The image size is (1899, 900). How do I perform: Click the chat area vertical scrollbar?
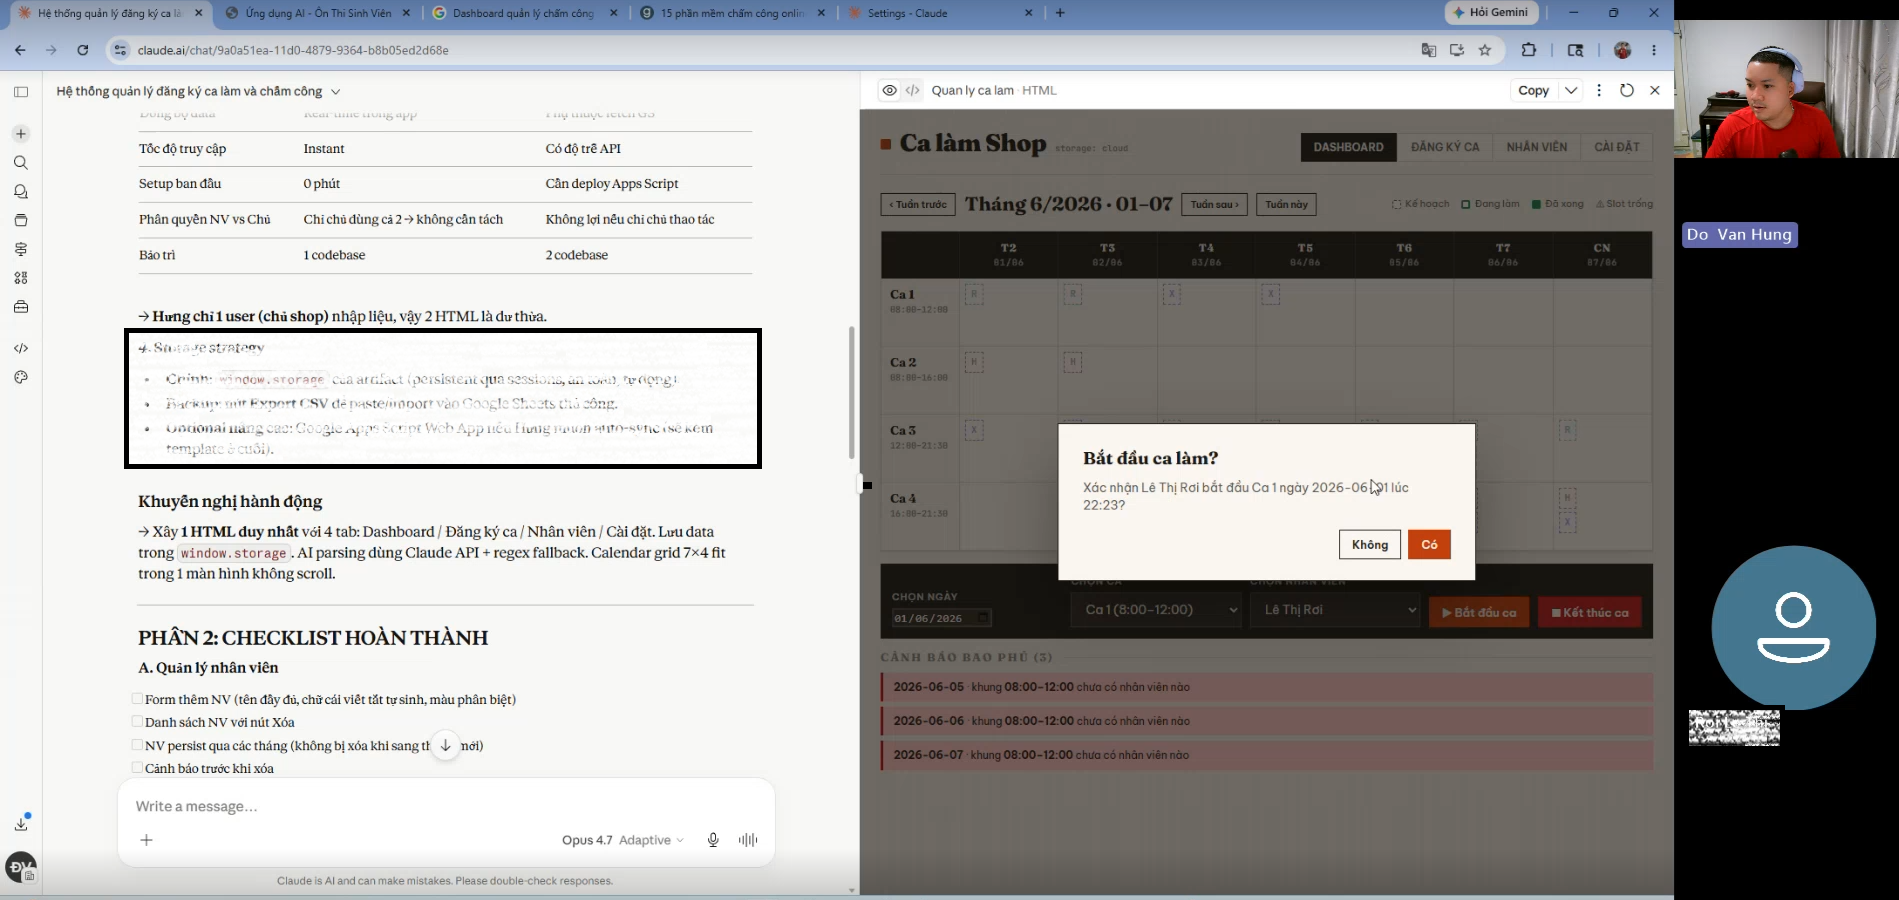coord(851,392)
